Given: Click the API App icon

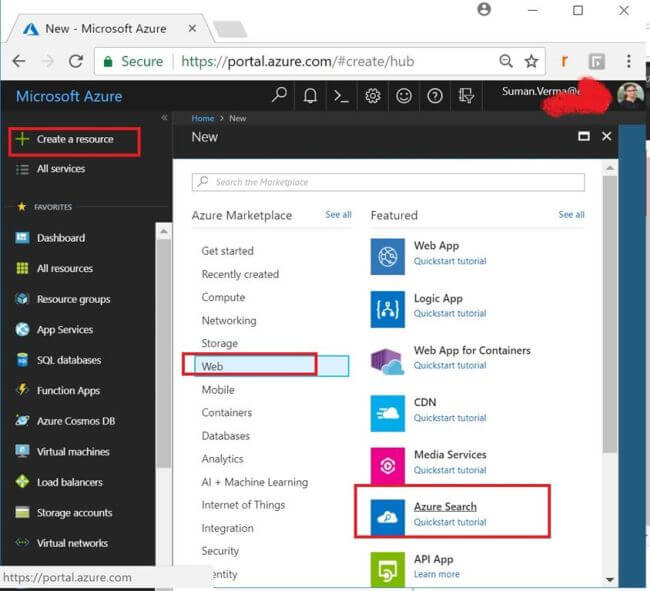Looking at the screenshot, I should [x=388, y=569].
